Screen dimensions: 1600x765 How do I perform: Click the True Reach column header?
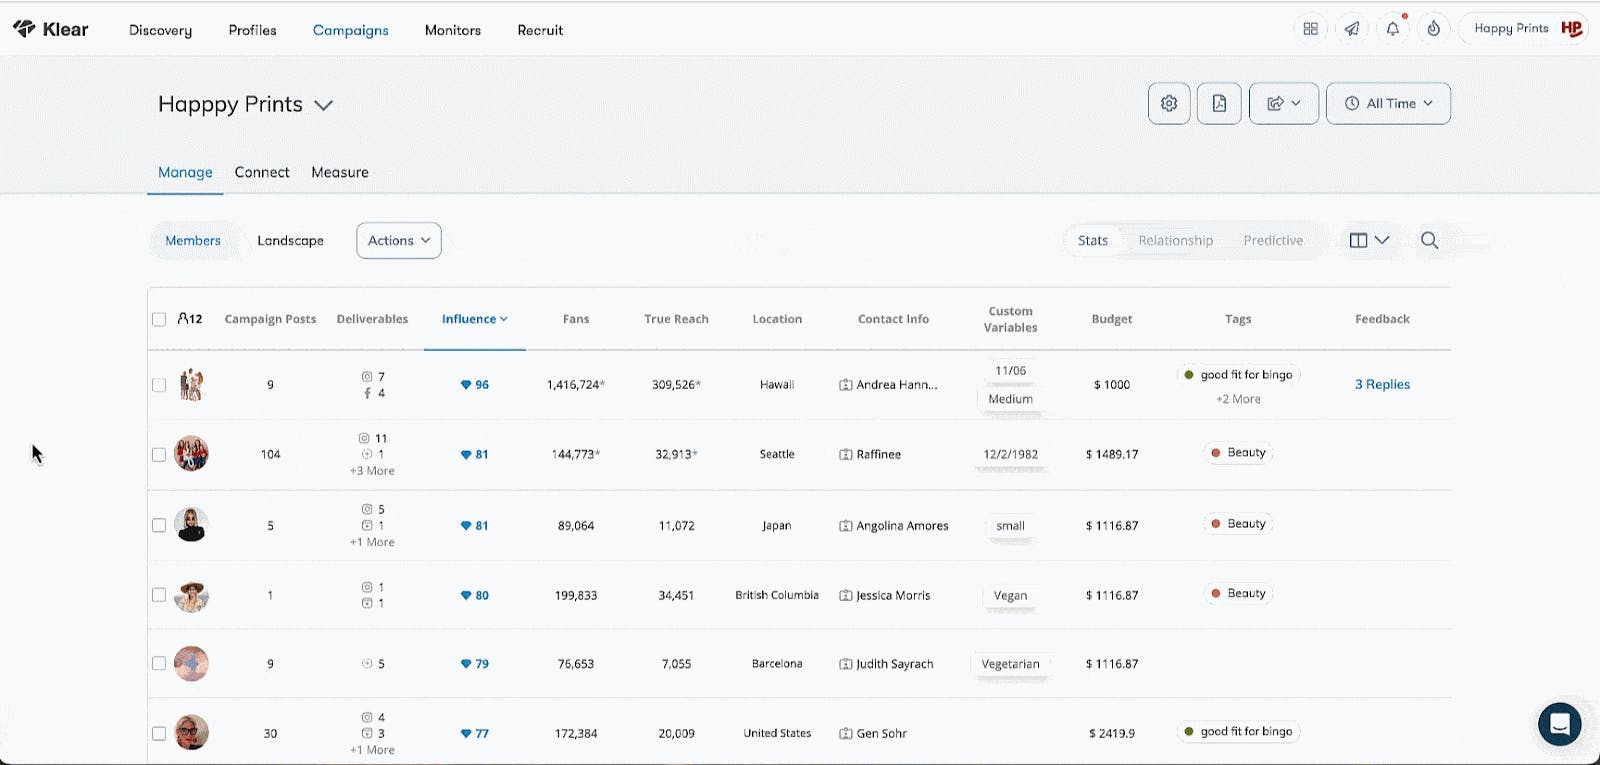click(676, 319)
